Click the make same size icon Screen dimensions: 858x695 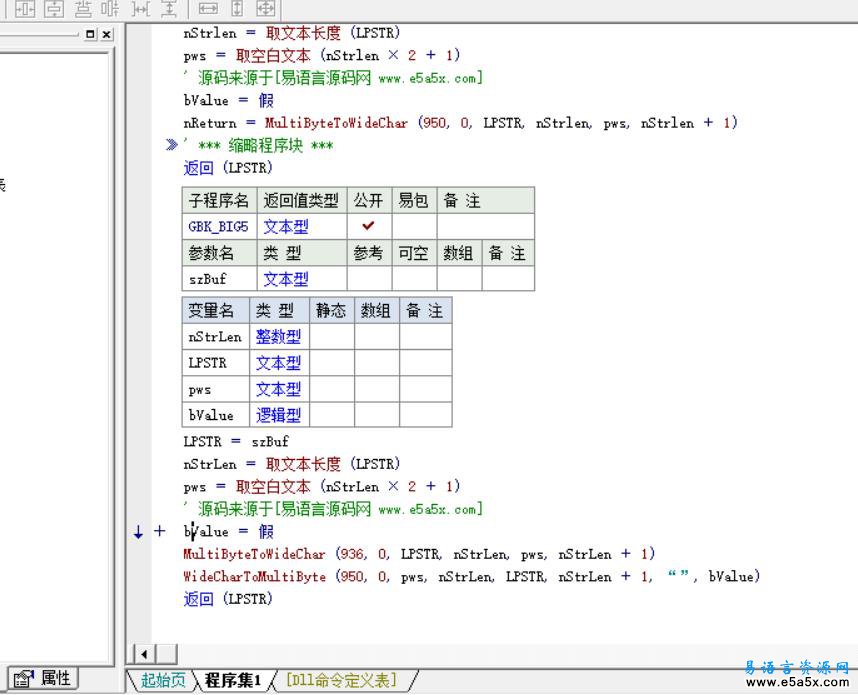[266, 8]
